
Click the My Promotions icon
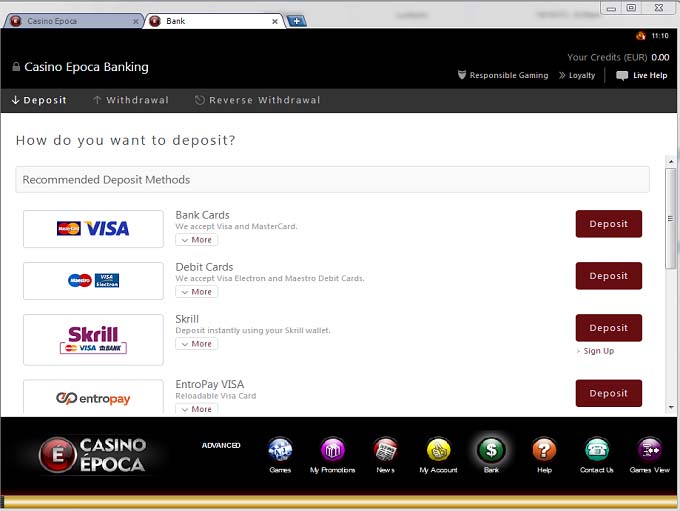click(x=332, y=450)
